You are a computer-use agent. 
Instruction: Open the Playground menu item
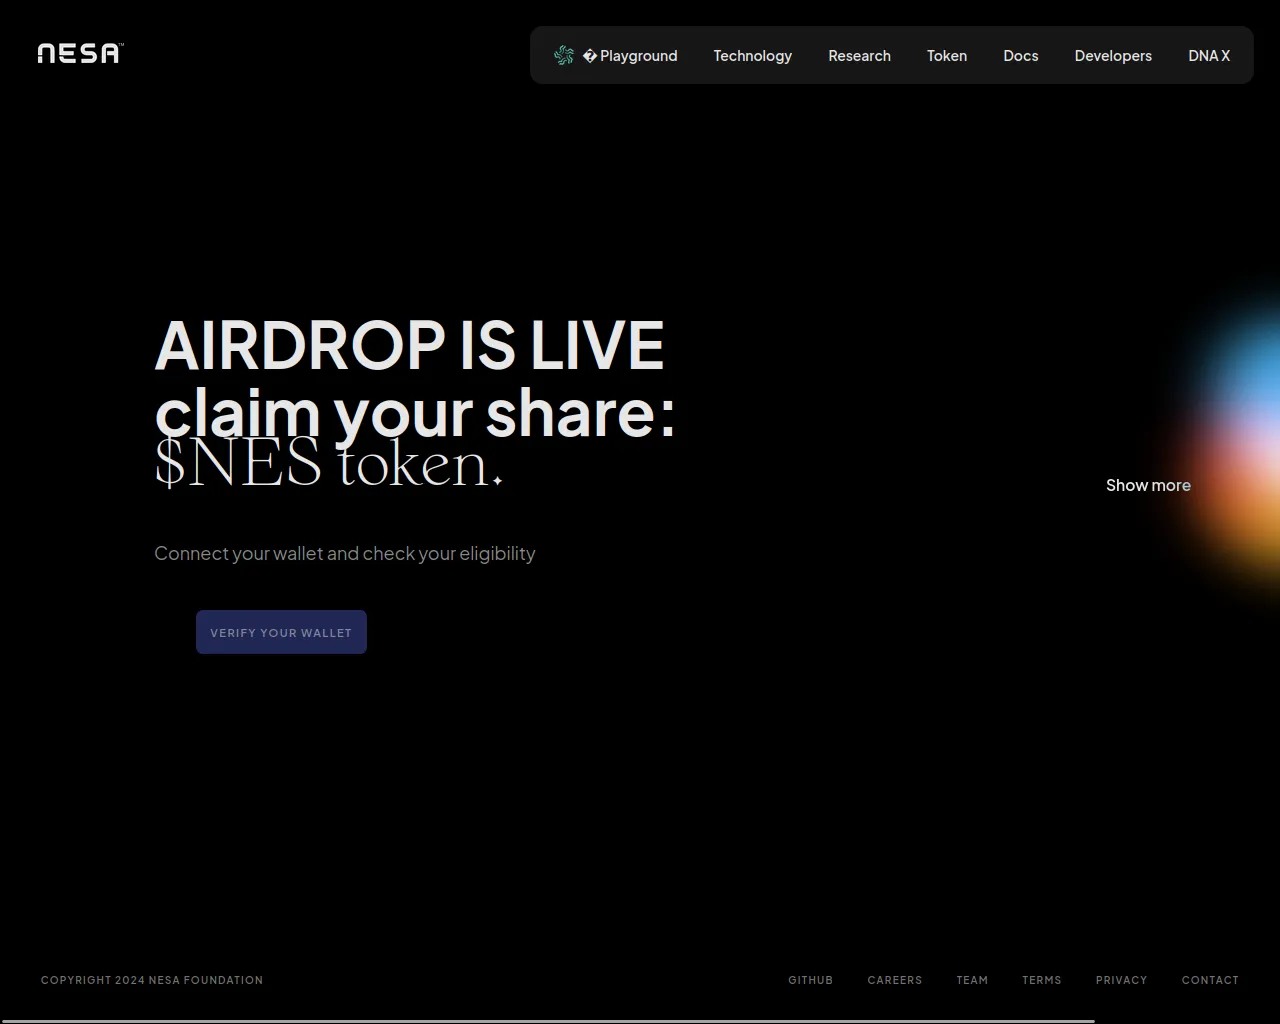[630, 56]
